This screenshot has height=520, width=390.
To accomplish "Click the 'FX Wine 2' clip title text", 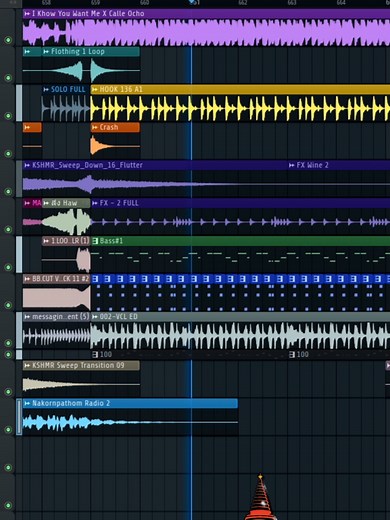I will coord(312,165).
